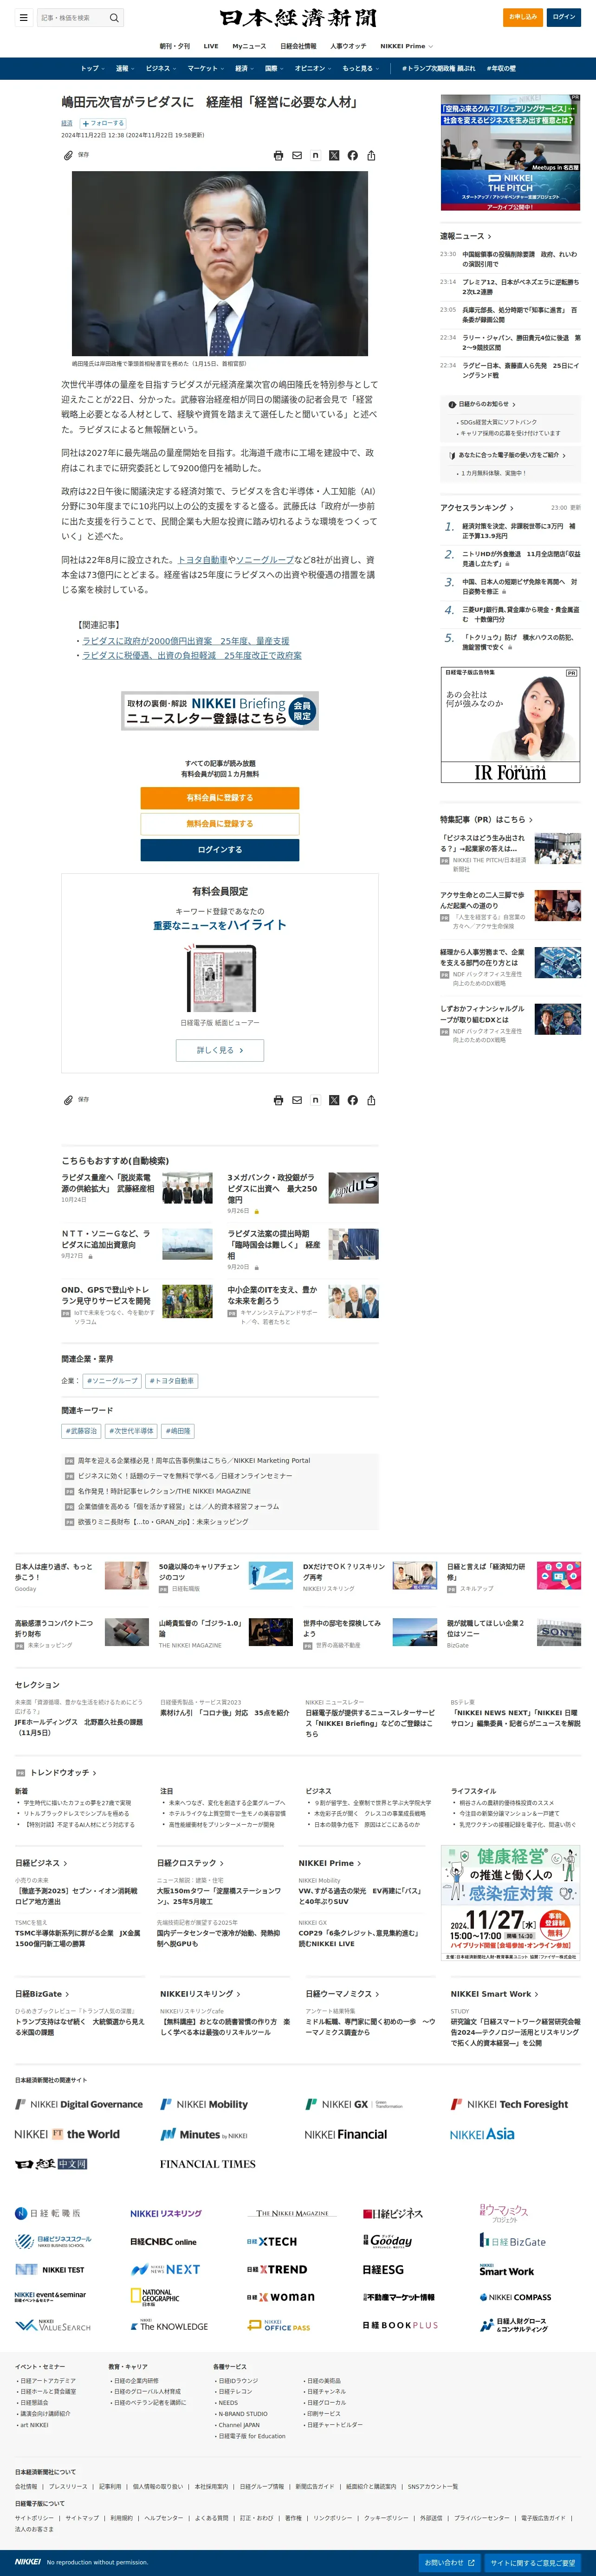Toggle the フォローする follow button
596x2576 pixels.
pyautogui.click(x=102, y=124)
